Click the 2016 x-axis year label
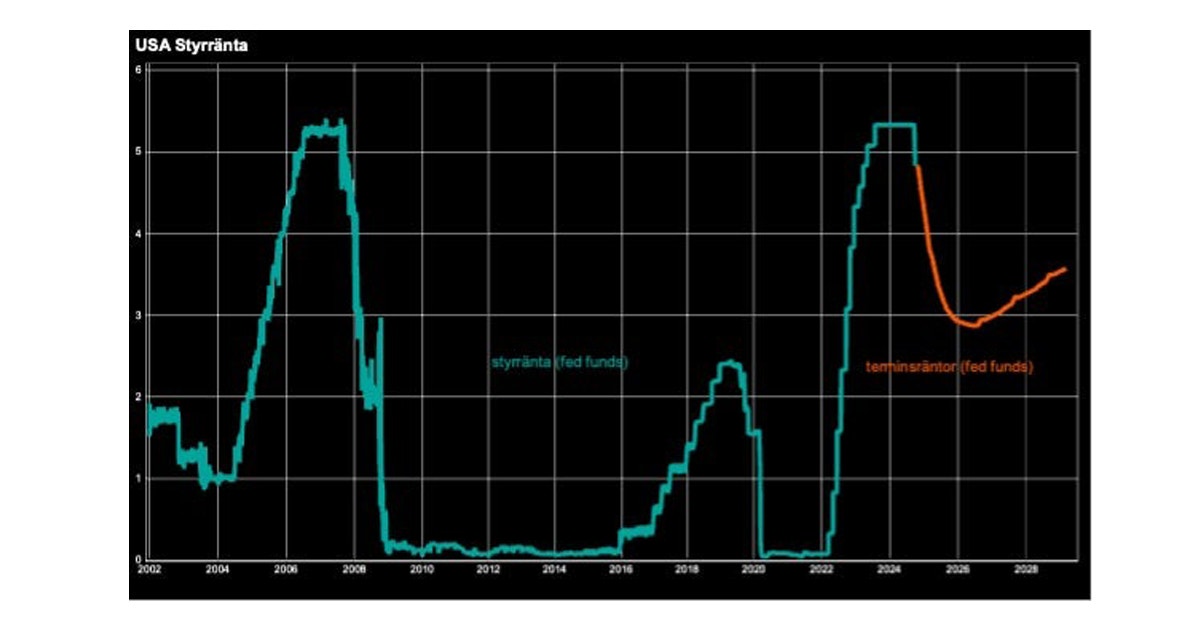This screenshot has width=1200, height=630. (x=620, y=570)
